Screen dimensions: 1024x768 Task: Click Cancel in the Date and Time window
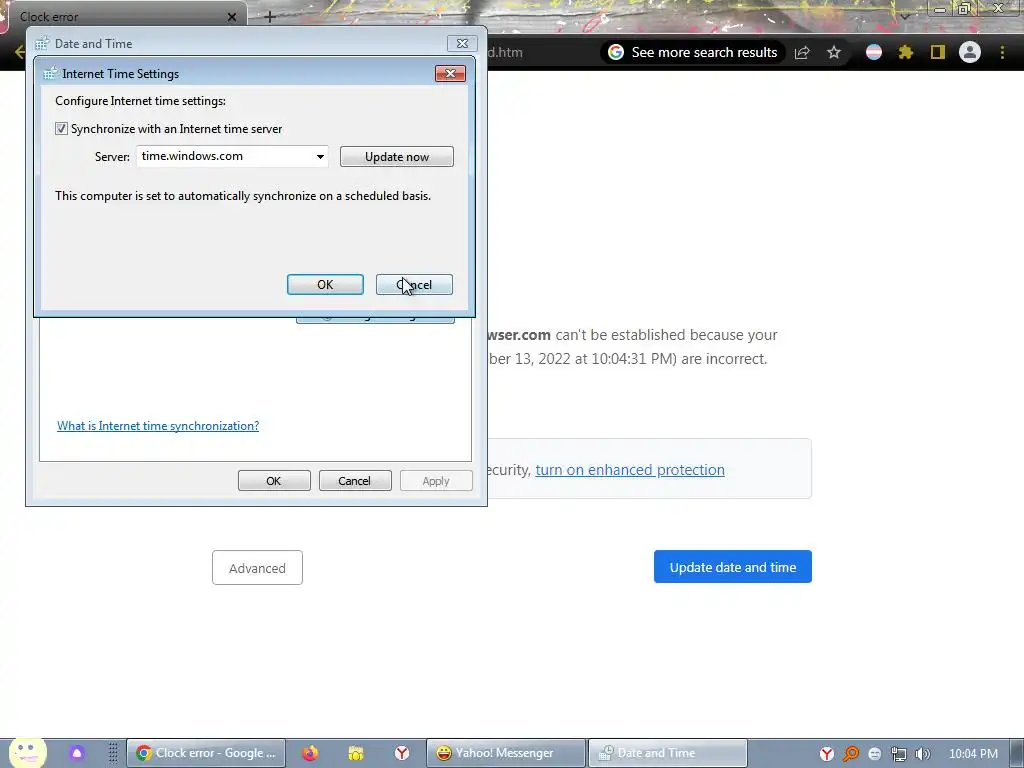point(355,481)
